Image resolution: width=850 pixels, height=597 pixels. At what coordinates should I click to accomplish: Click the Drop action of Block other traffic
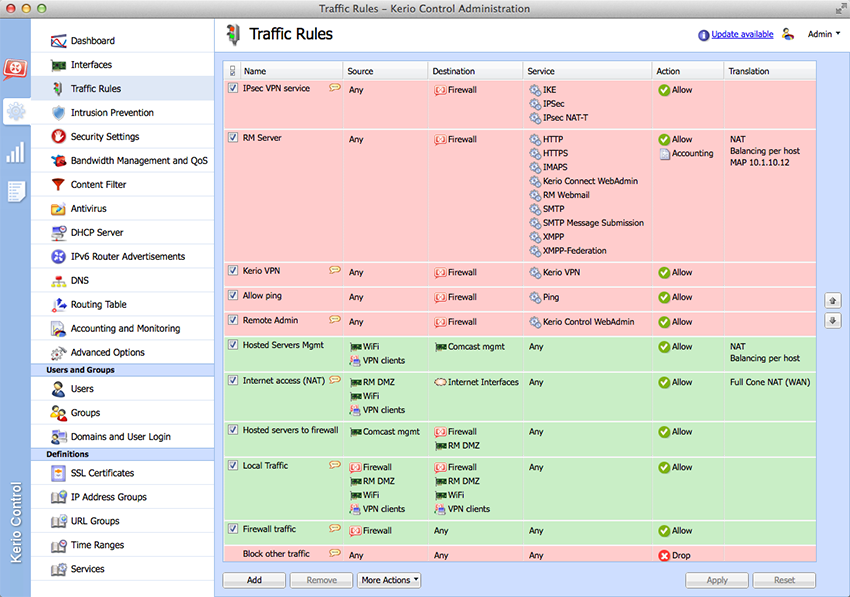[674, 555]
